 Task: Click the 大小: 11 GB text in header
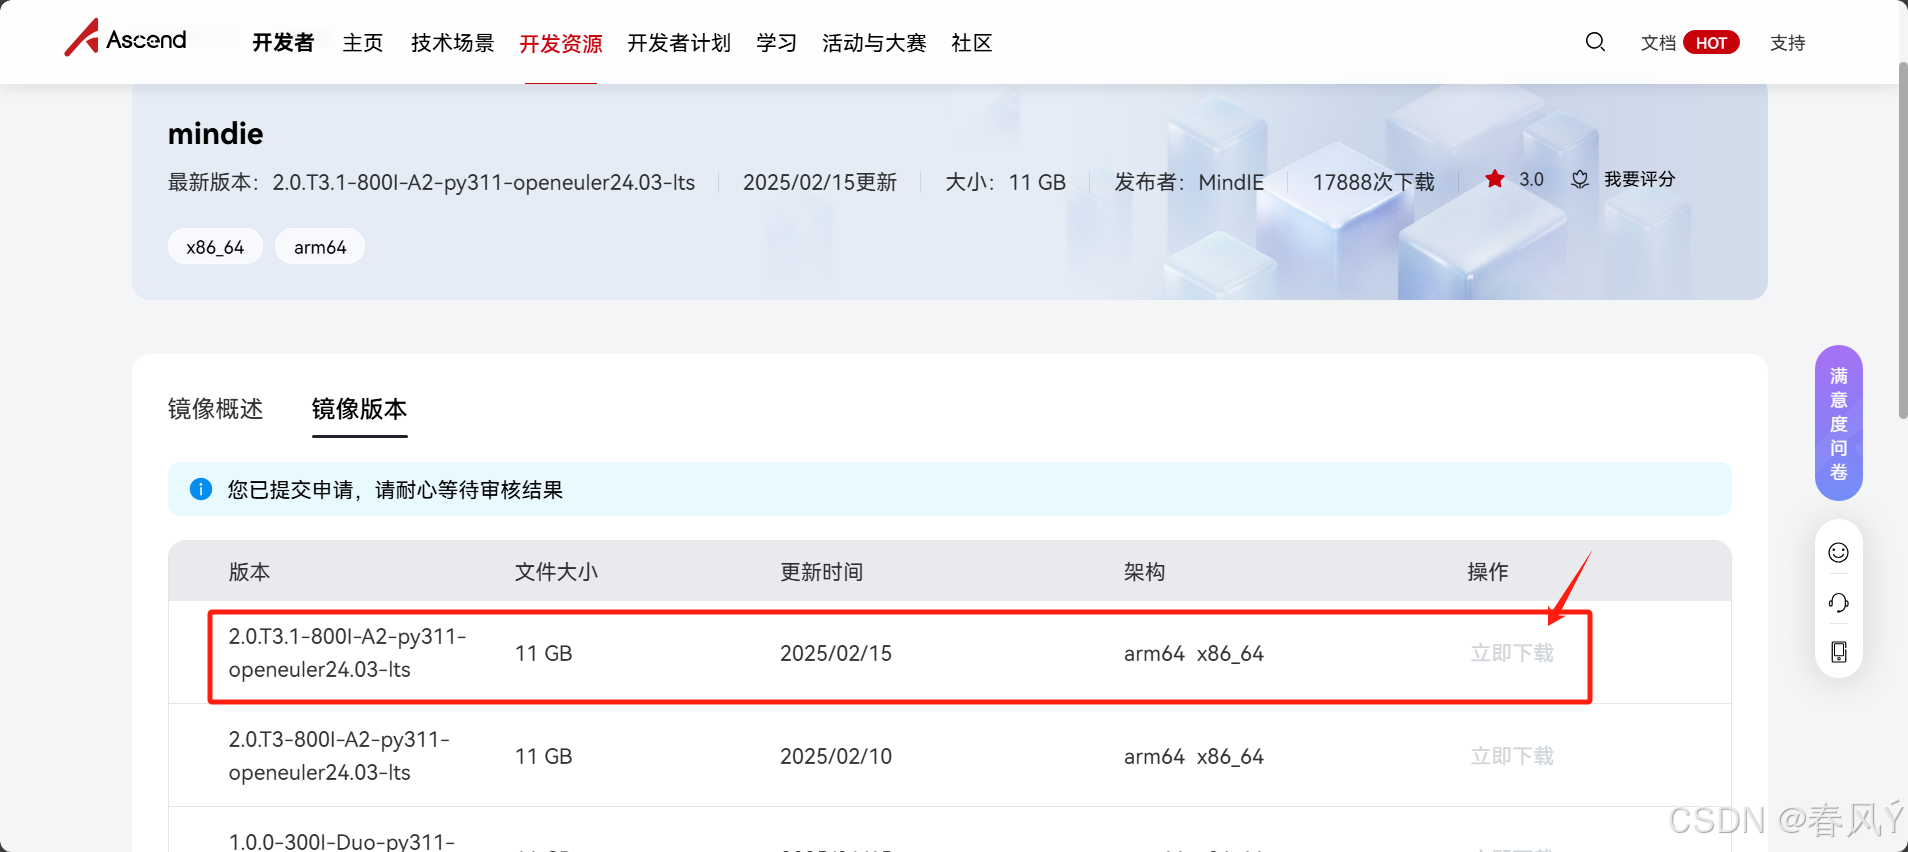tap(1005, 182)
